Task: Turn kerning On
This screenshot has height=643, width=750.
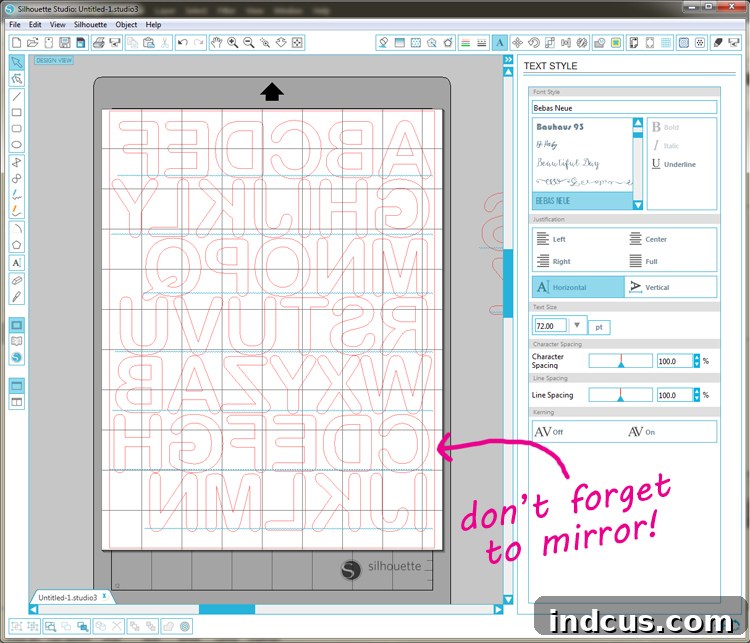Action: tap(641, 432)
